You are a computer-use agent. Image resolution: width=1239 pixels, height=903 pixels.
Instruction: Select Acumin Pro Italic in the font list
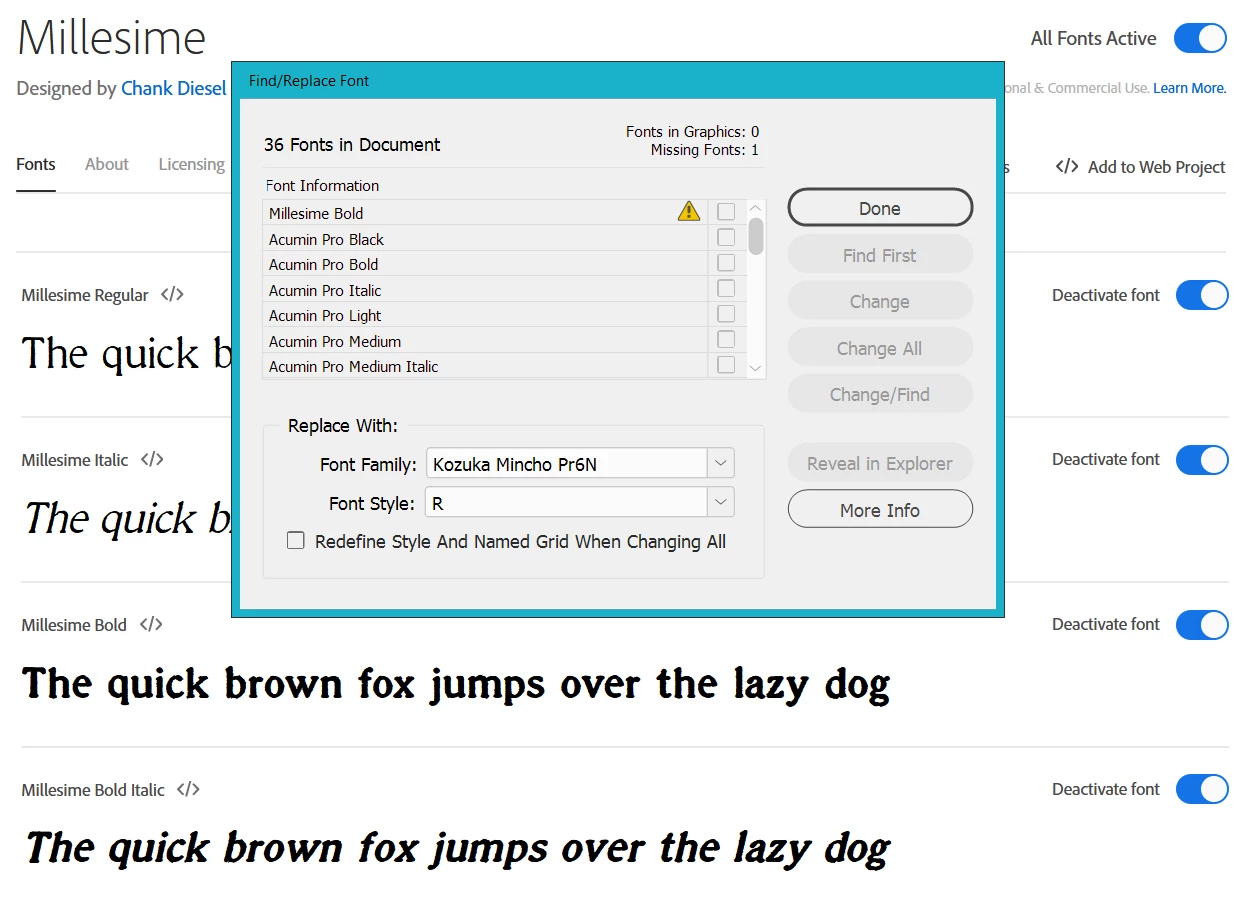pyautogui.click(x=485, y=290)
